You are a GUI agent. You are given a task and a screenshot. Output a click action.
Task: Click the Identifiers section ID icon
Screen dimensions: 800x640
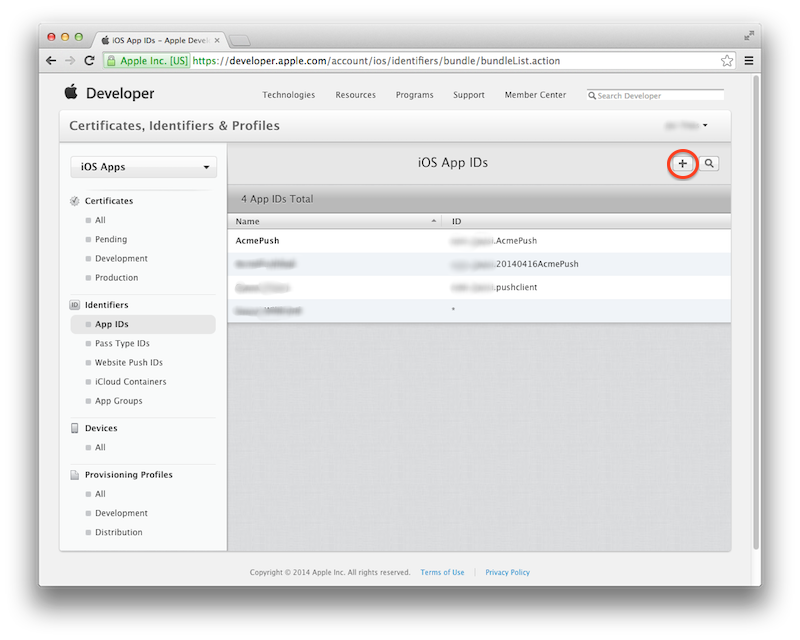[x=74, y=305]
